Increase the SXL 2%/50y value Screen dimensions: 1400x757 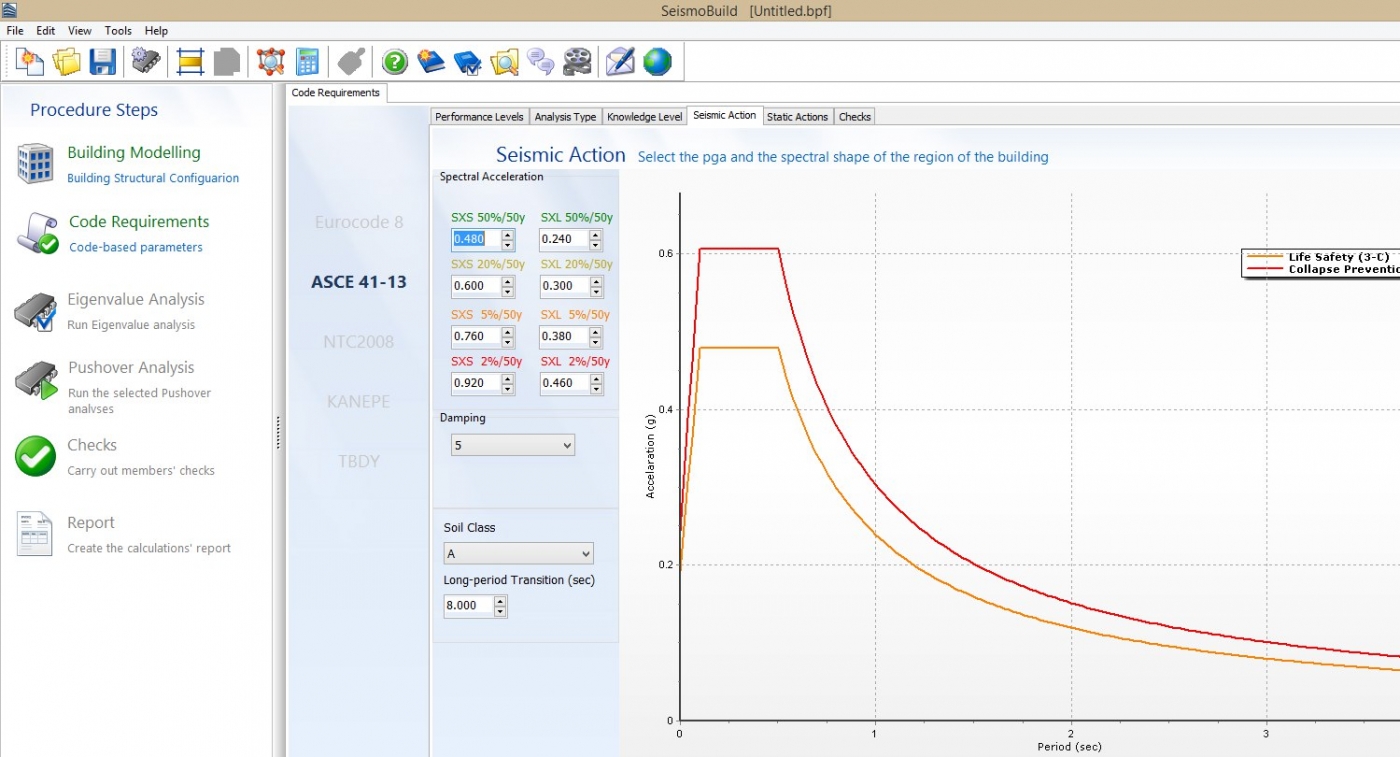point(596,378)
